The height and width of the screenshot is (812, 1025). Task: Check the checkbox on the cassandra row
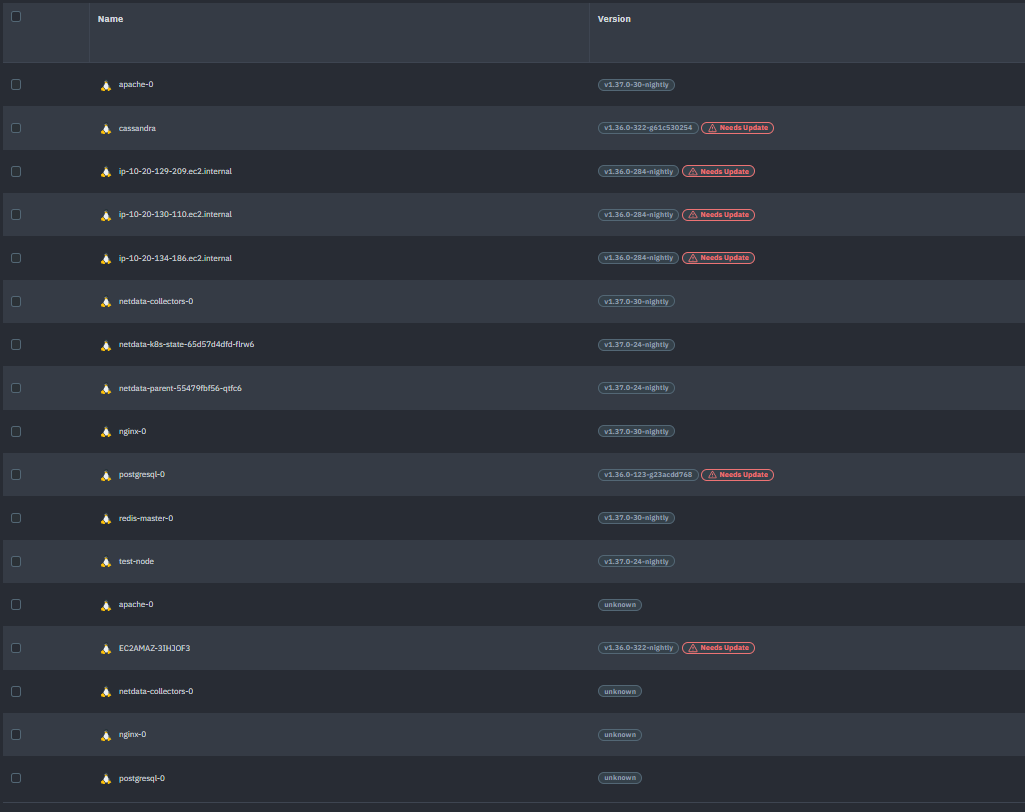coord(15,128)
